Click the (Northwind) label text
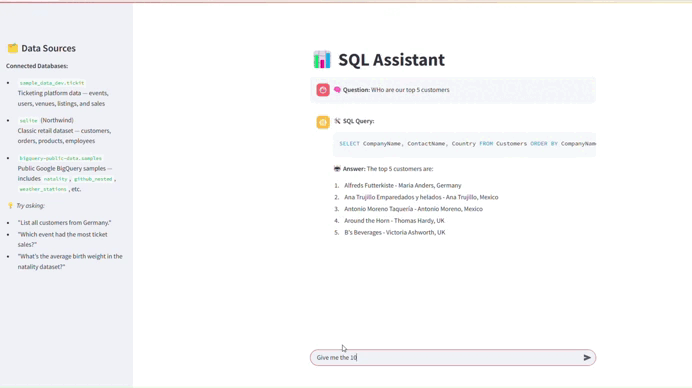692x388 pixels. [x=57, y=120]
